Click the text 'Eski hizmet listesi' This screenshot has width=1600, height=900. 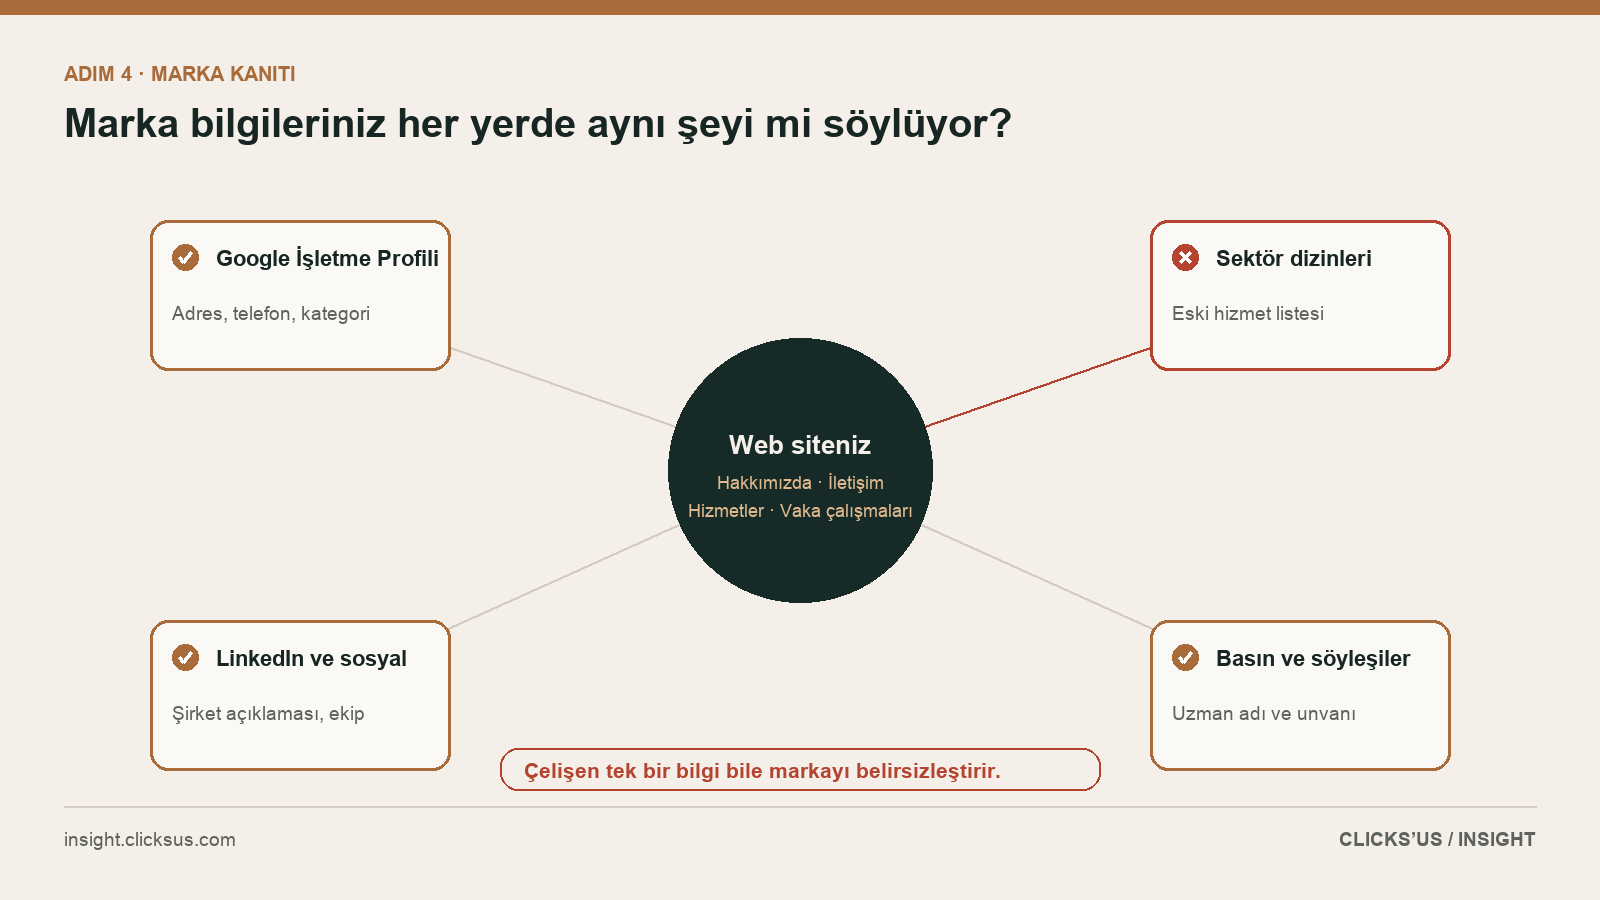tap(1248, 313)
